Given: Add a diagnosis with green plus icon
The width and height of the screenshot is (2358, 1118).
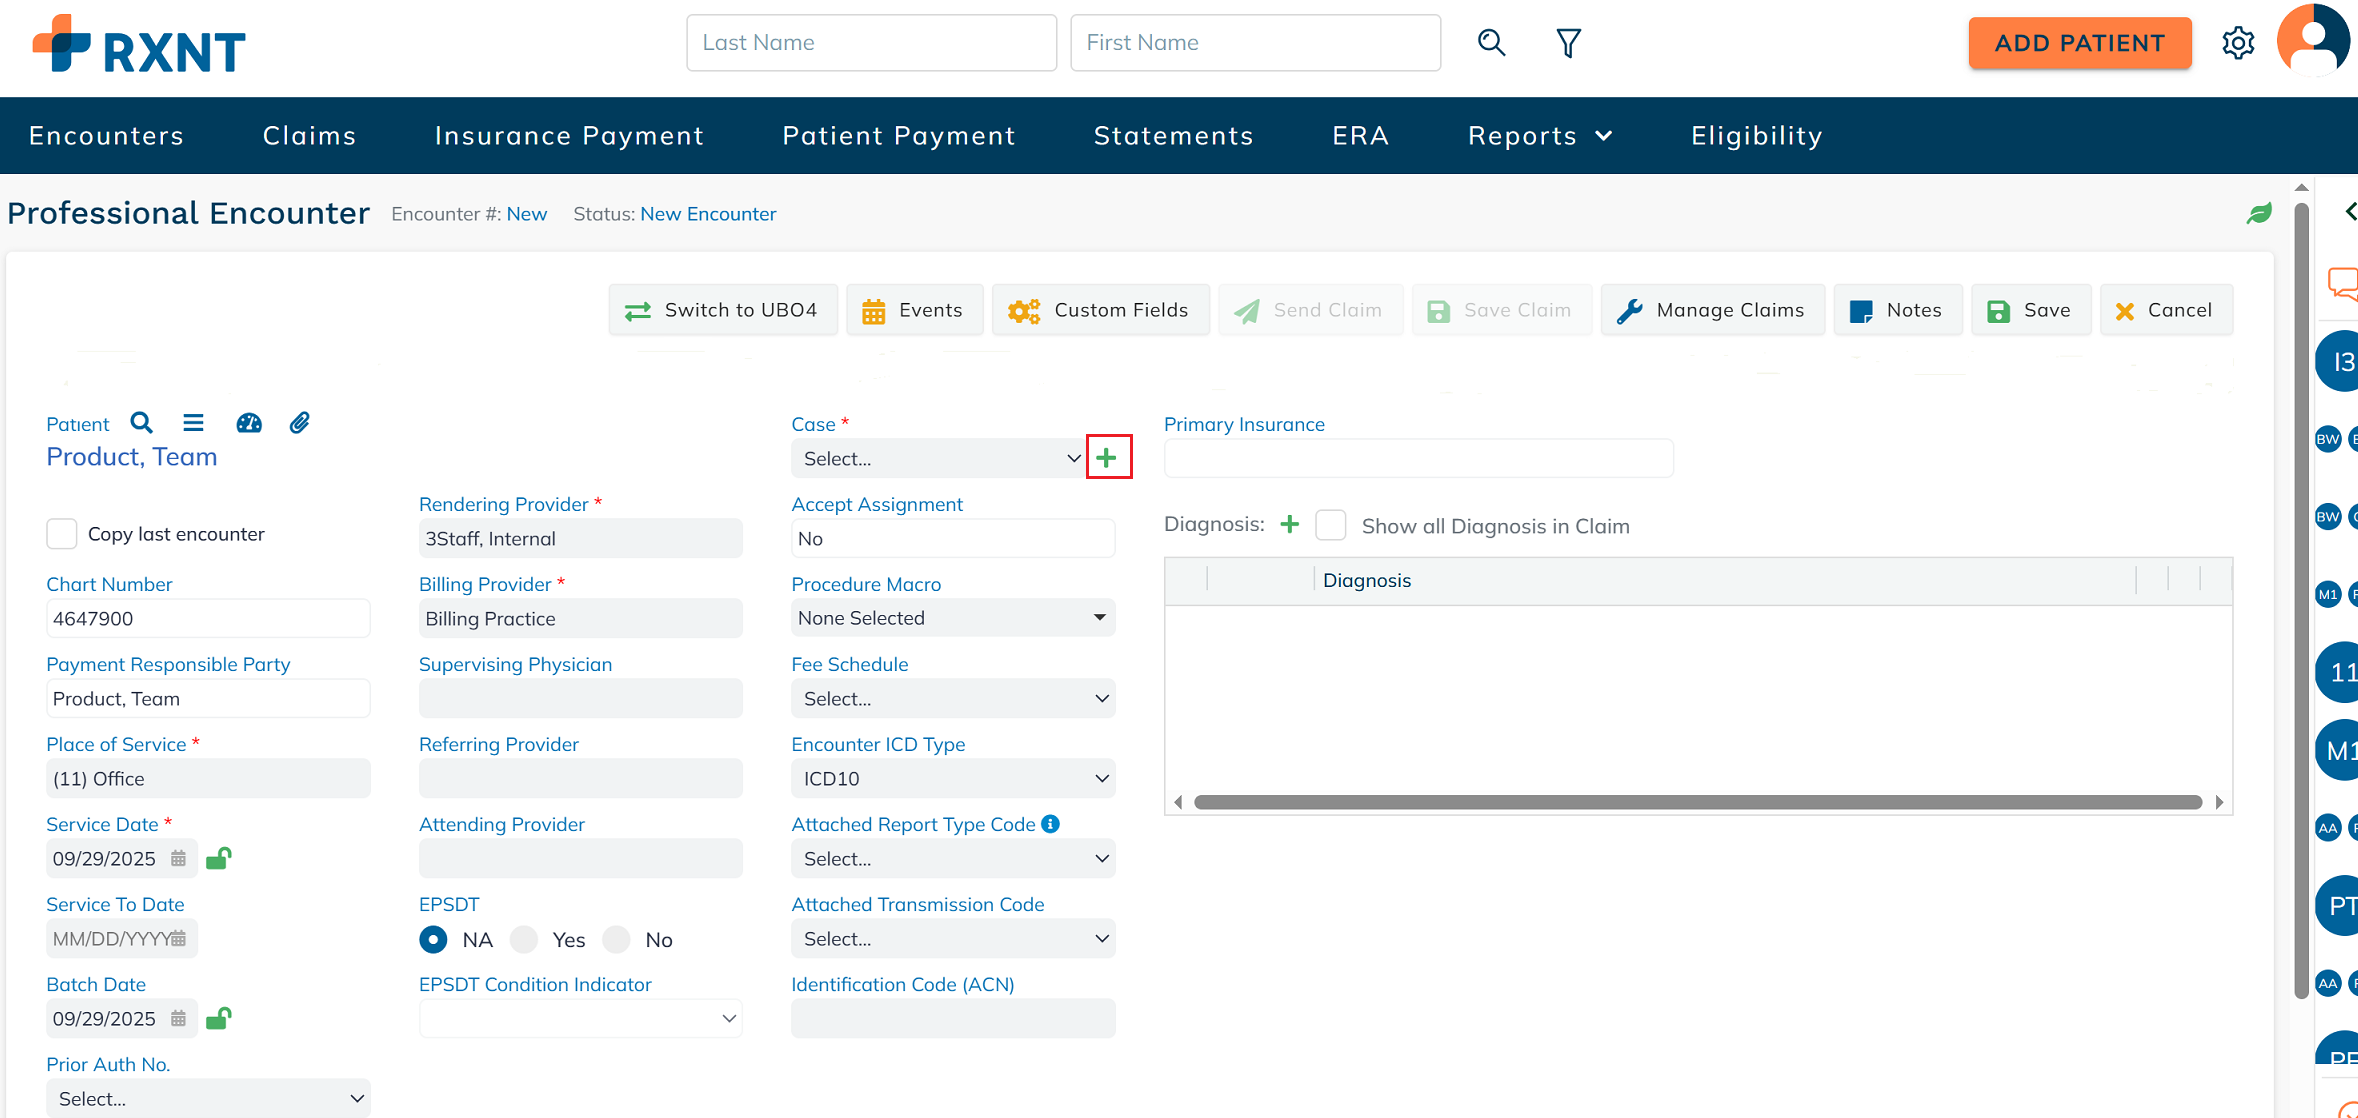Looking at the screenshot, I should coord(1290,524).
